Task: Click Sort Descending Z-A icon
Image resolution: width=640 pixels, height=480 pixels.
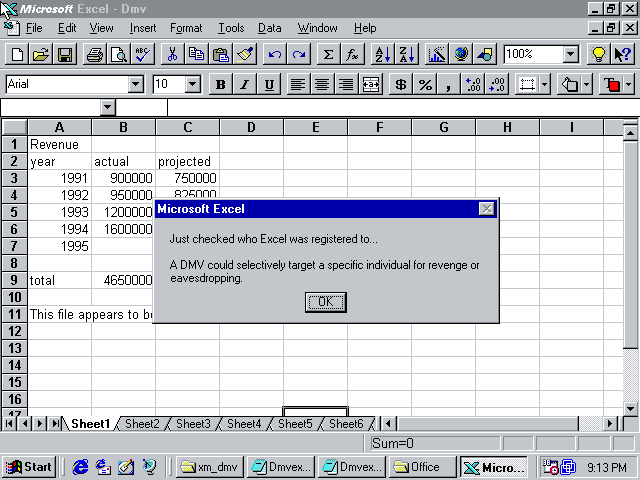Action: pyautogui.click(x=407, y=54)
